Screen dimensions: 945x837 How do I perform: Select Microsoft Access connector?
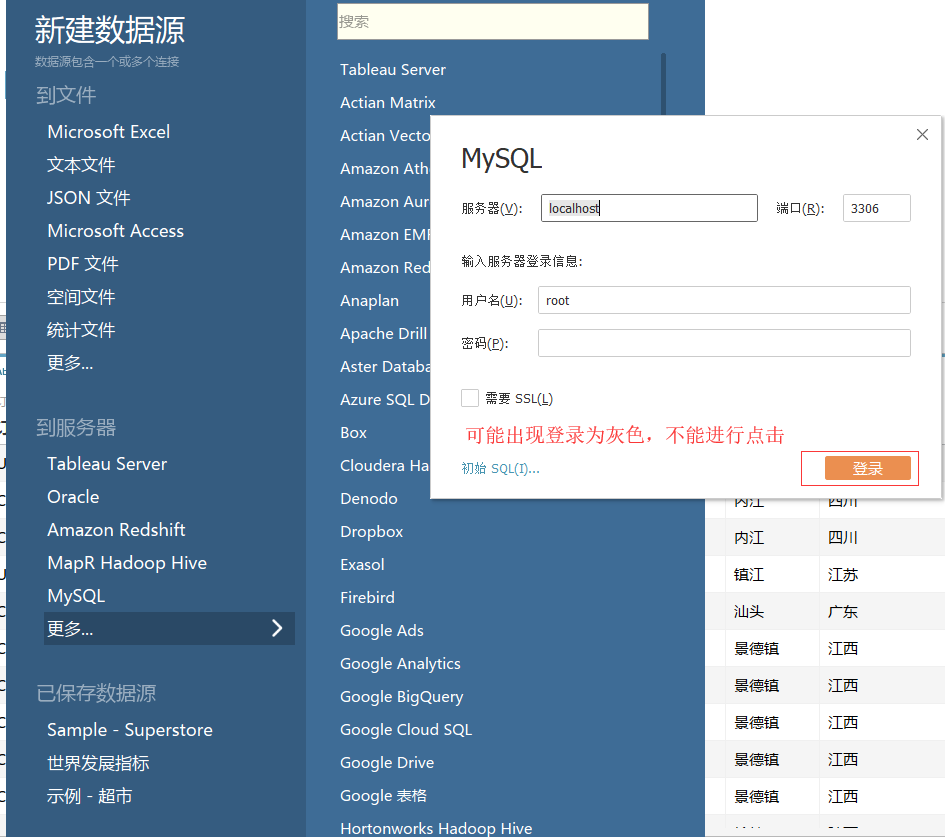[115, 231]
